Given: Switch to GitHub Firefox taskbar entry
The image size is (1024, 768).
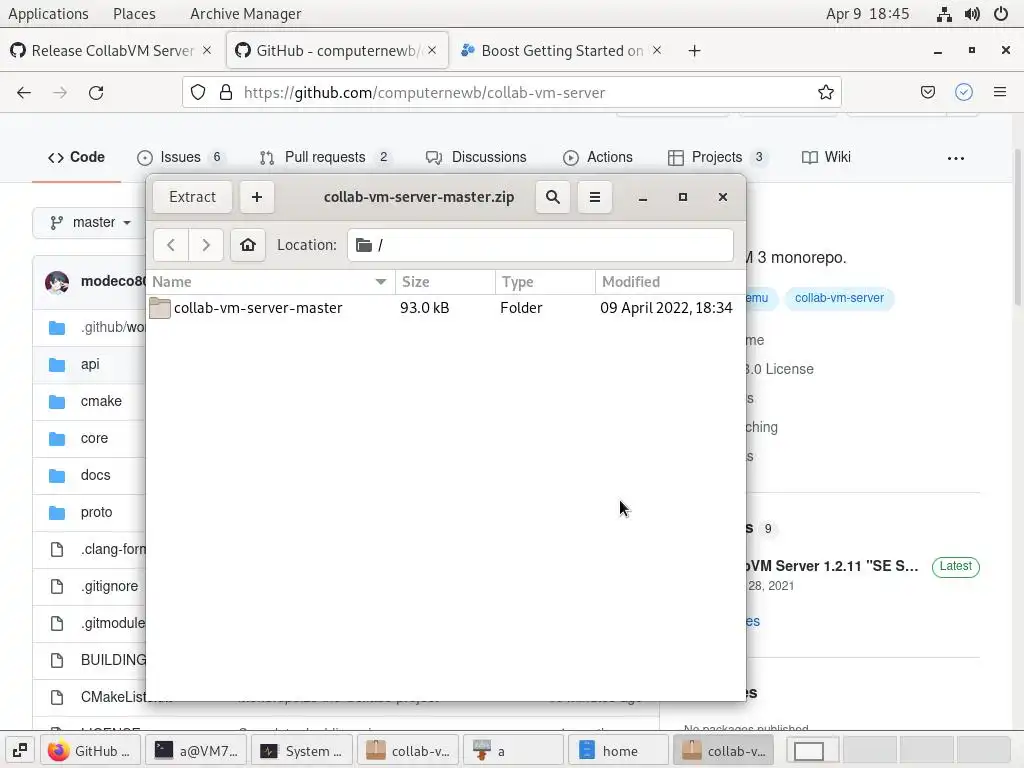Looking at the screenshot, I should click(x=90, y=751).
